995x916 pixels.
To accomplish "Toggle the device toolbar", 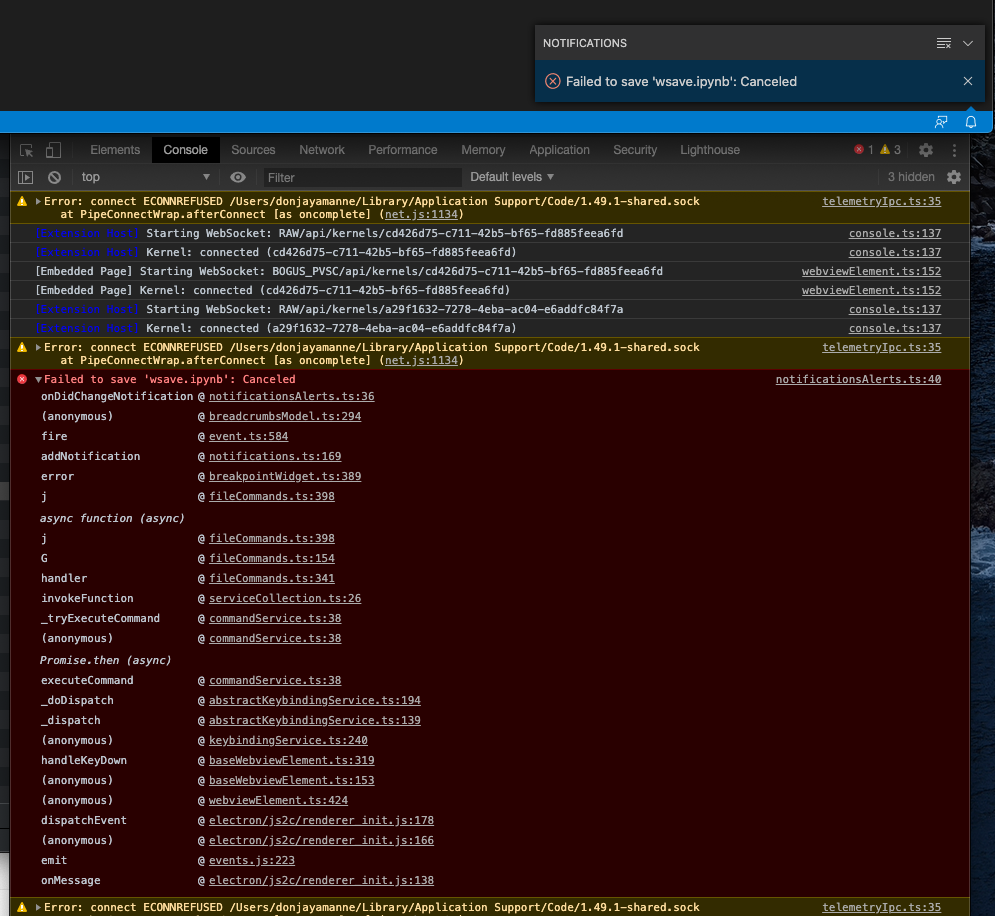I will [x=54, y=149].
